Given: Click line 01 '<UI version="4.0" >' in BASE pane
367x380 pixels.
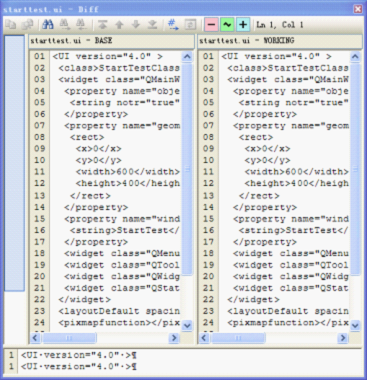Looking at the screenshot, I should [107, 56].
